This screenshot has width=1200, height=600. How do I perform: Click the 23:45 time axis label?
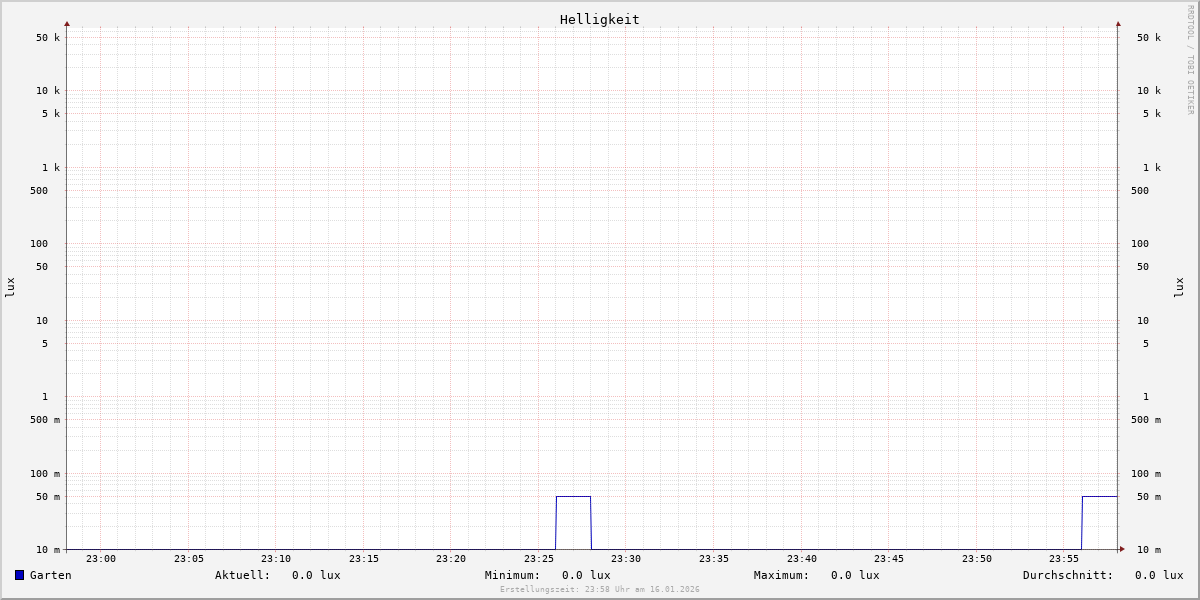pos(889,559)
